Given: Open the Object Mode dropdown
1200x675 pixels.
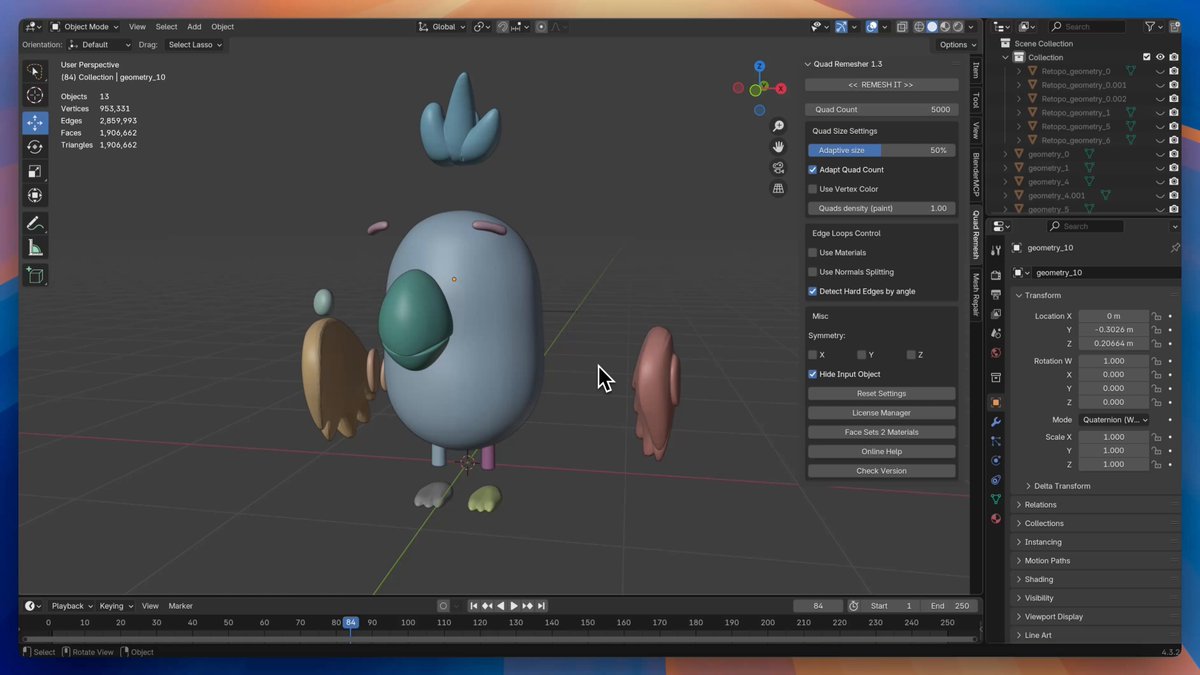Looking at the screenshot, I should (x=85, y=27).
